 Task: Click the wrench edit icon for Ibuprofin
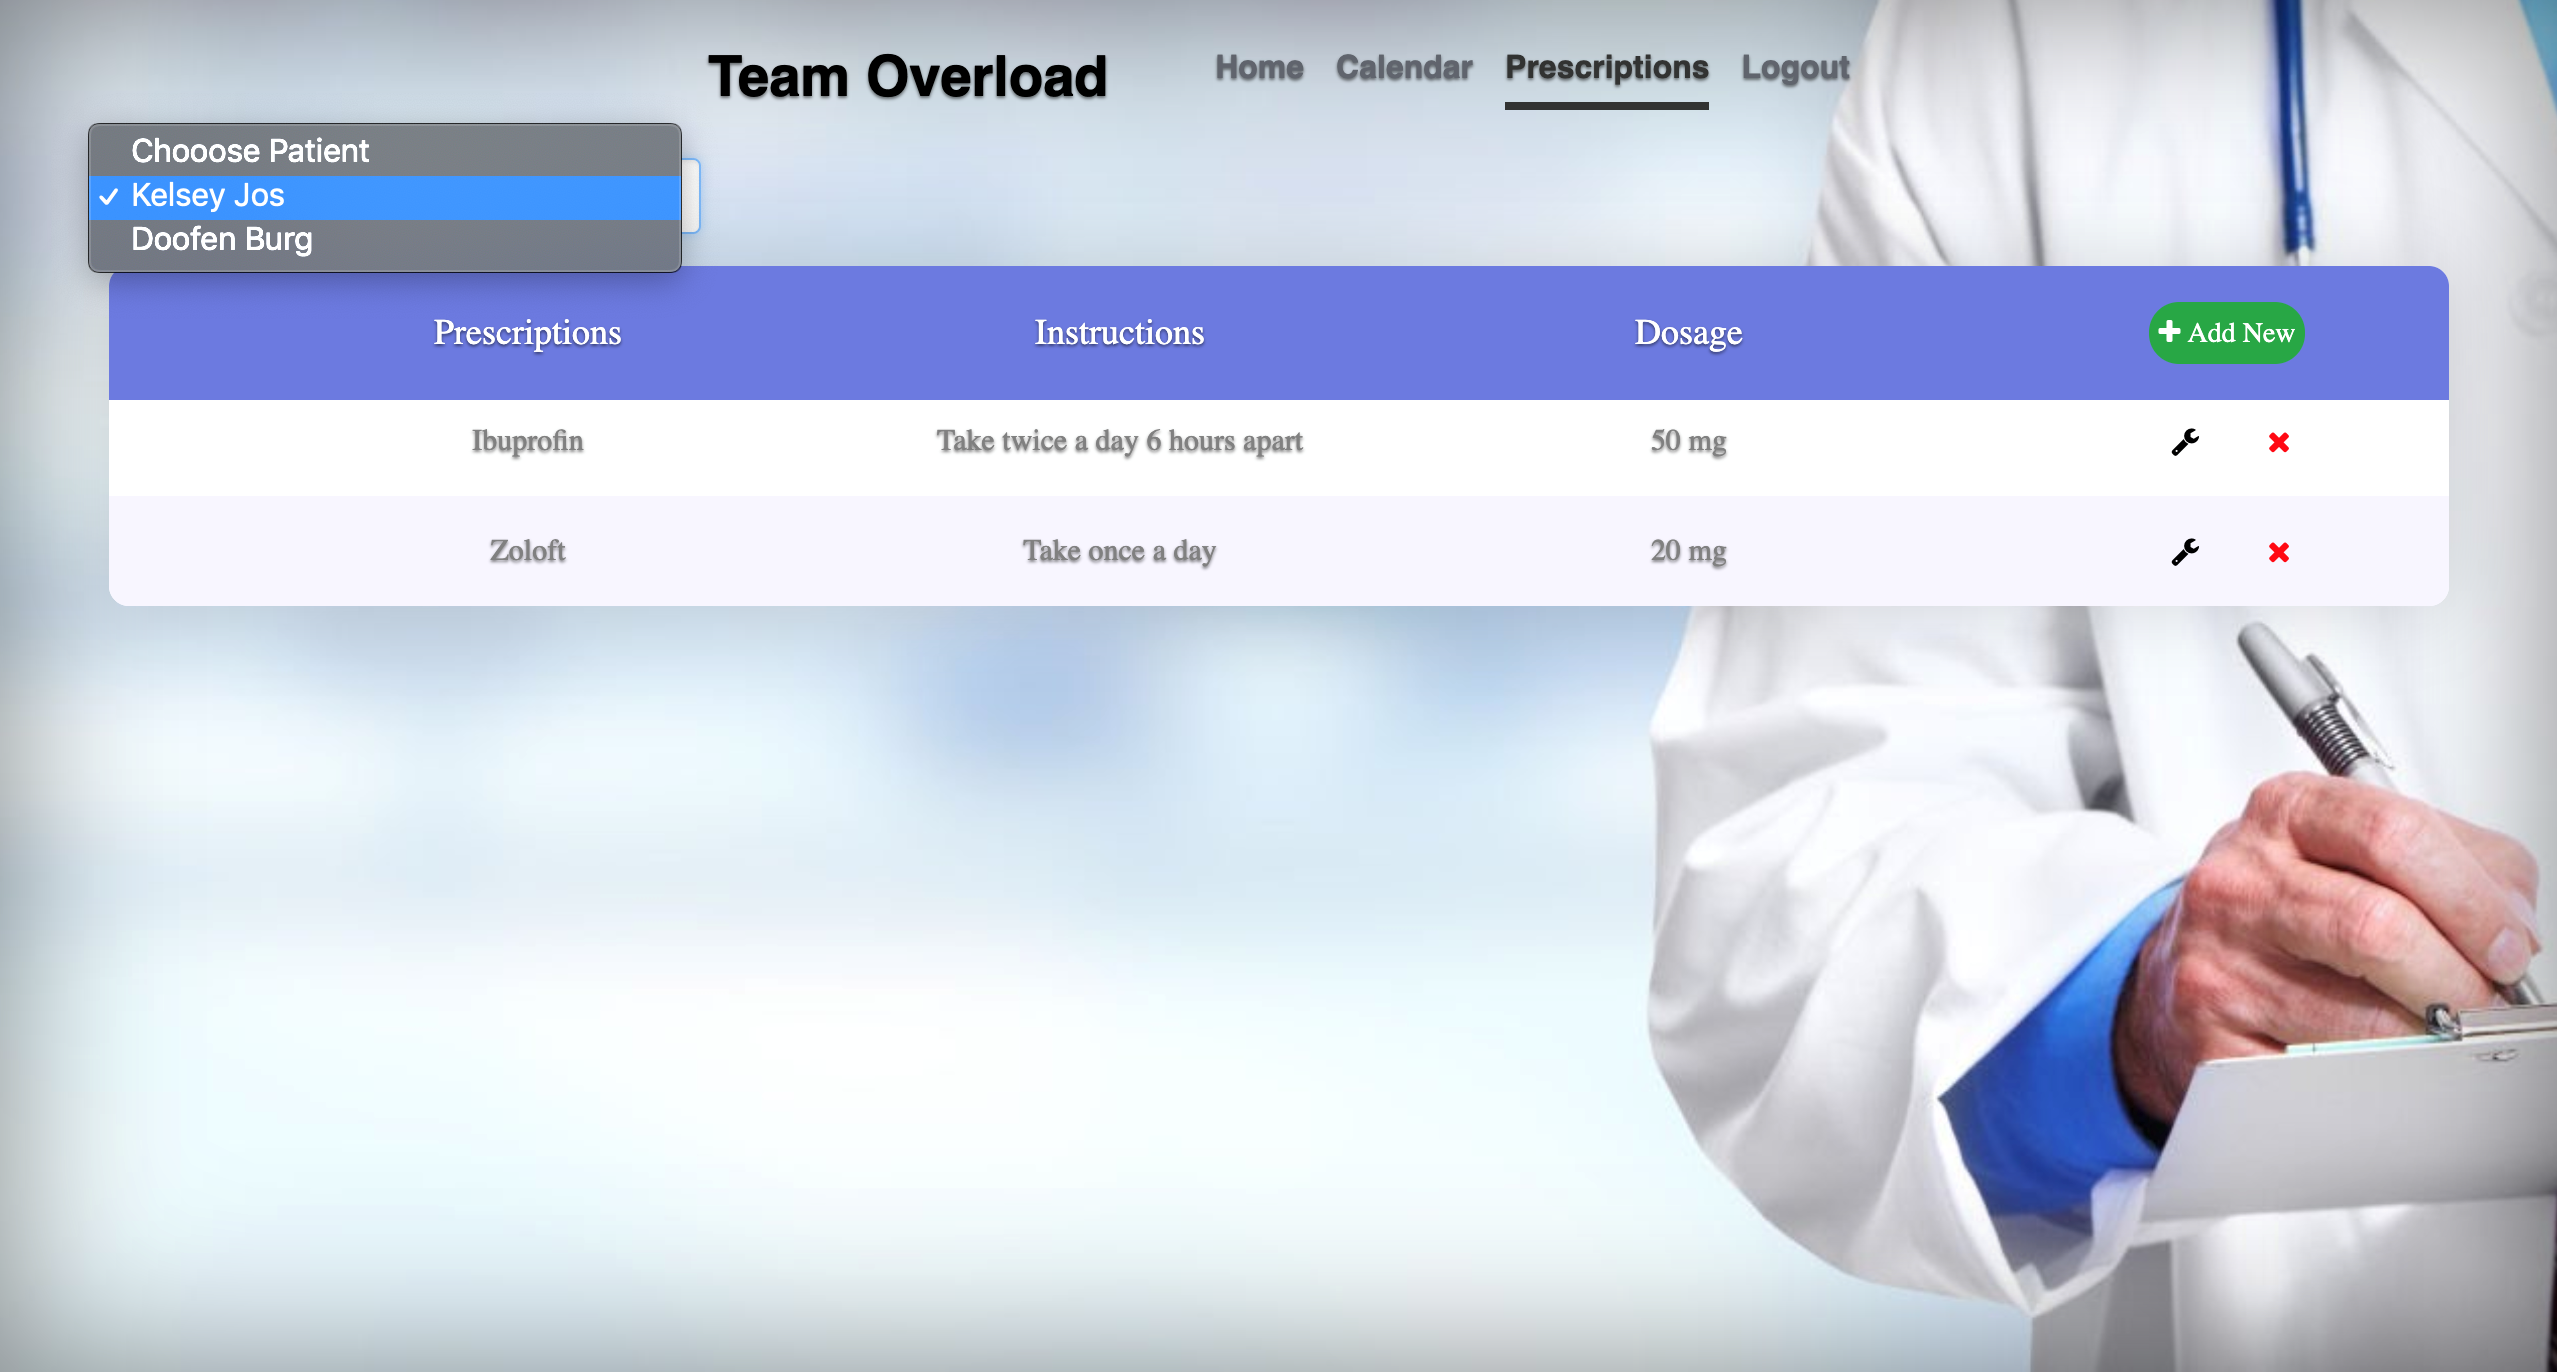point(2185,442)
